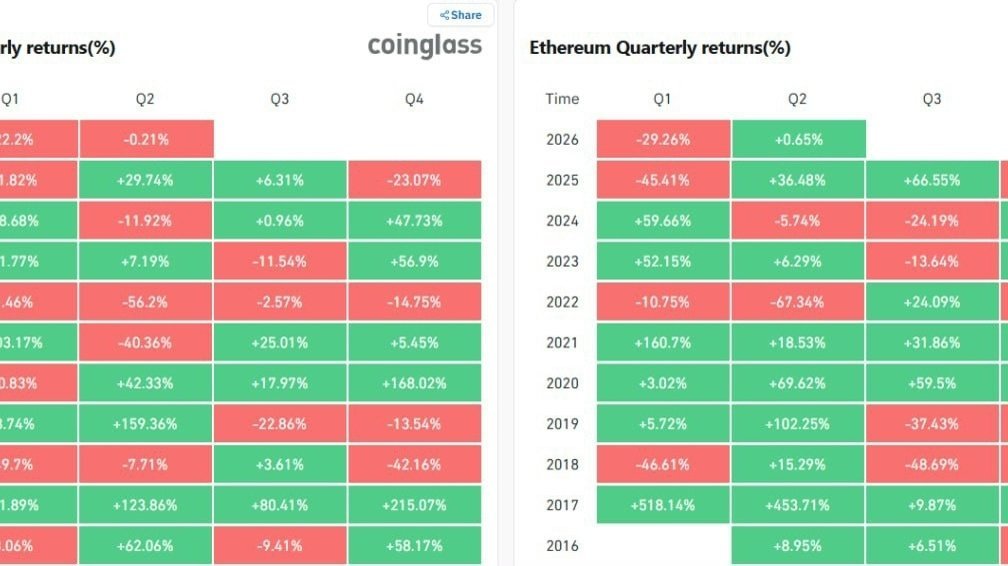Click the Time column header

tap(562, 99)
